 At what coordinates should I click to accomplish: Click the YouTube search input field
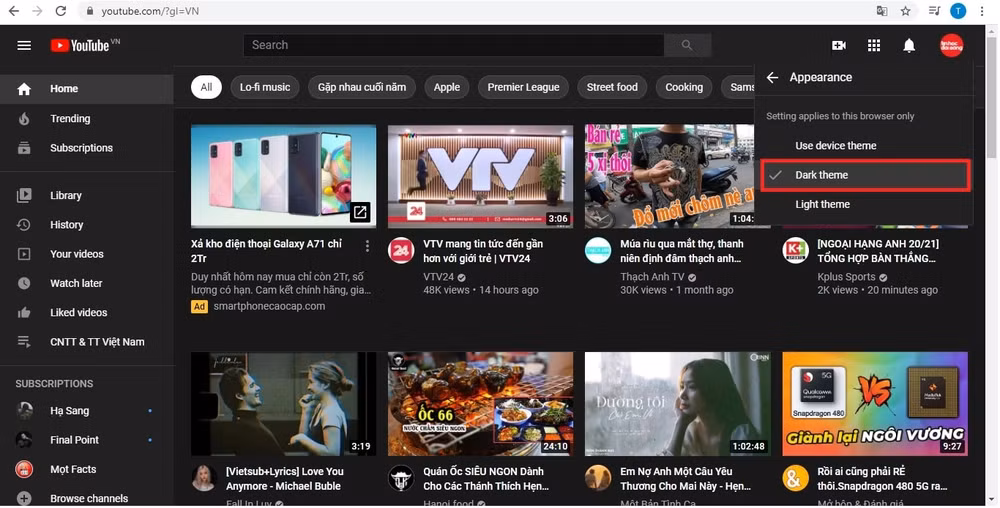tap(453, 45)
